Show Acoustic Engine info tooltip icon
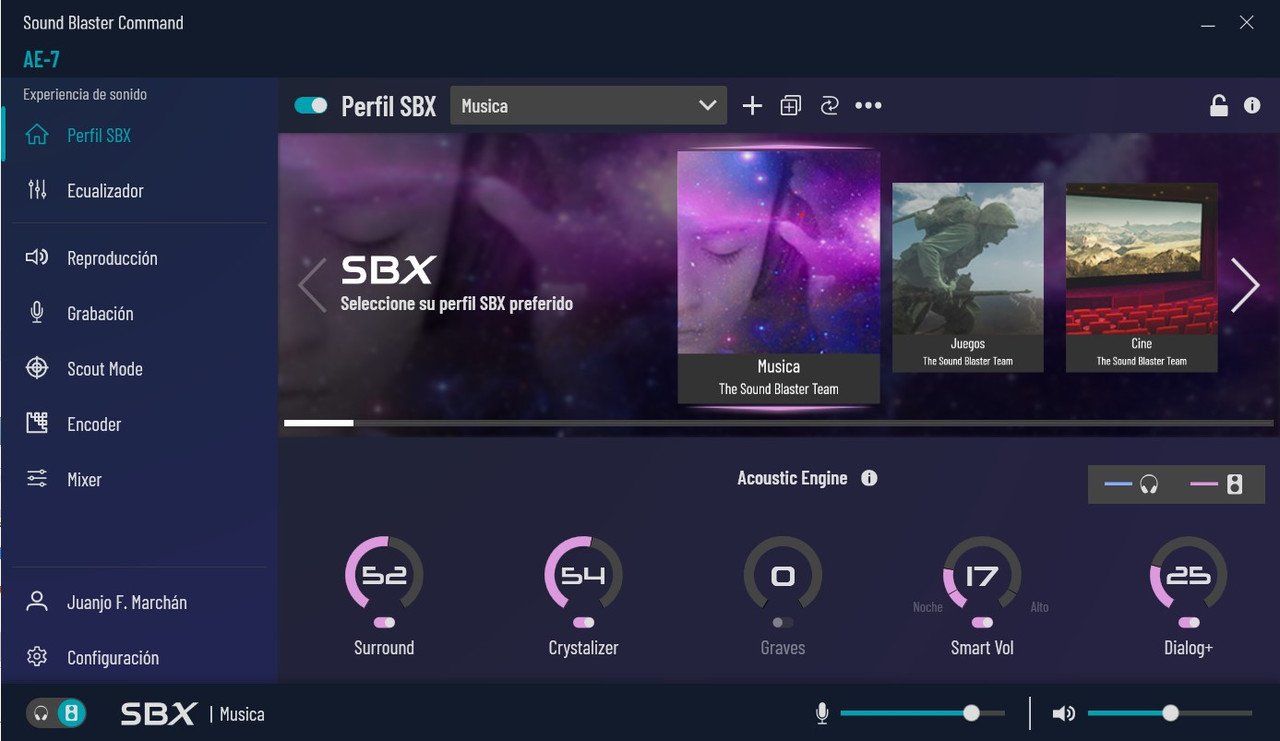Viewport: 1280px width, 741px height. pos(869,478)
